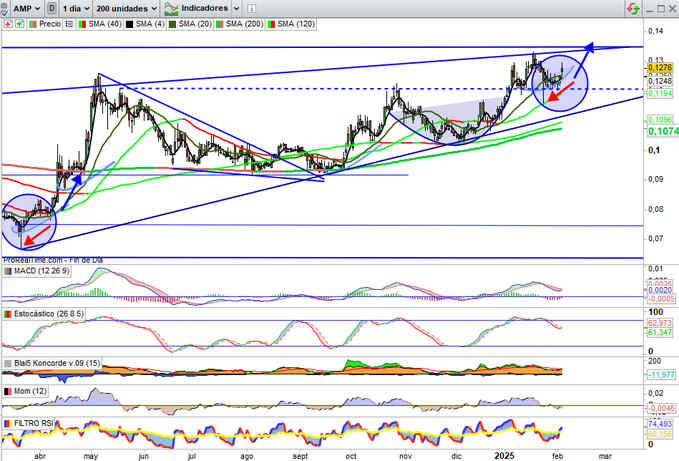
Task: Click the FILTRO RSI indicator icon
Action: click(8, 423)
